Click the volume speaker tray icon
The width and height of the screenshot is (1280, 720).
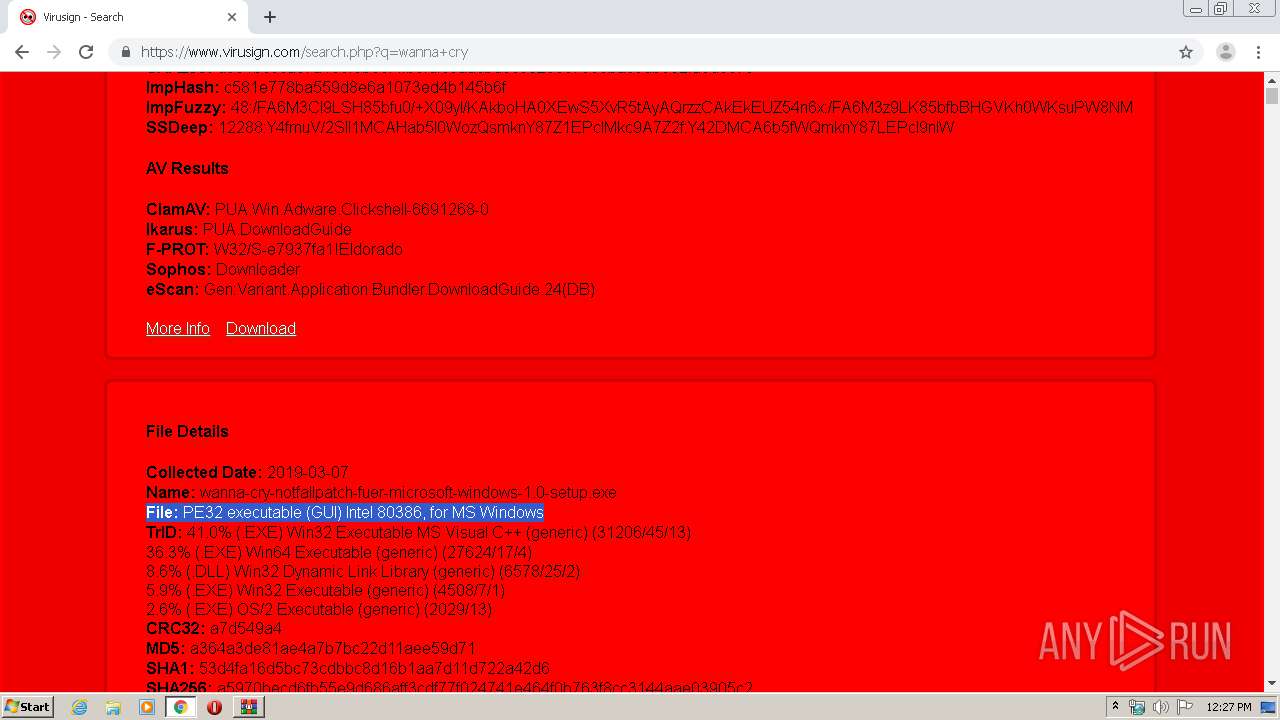tap(1161, 707)
